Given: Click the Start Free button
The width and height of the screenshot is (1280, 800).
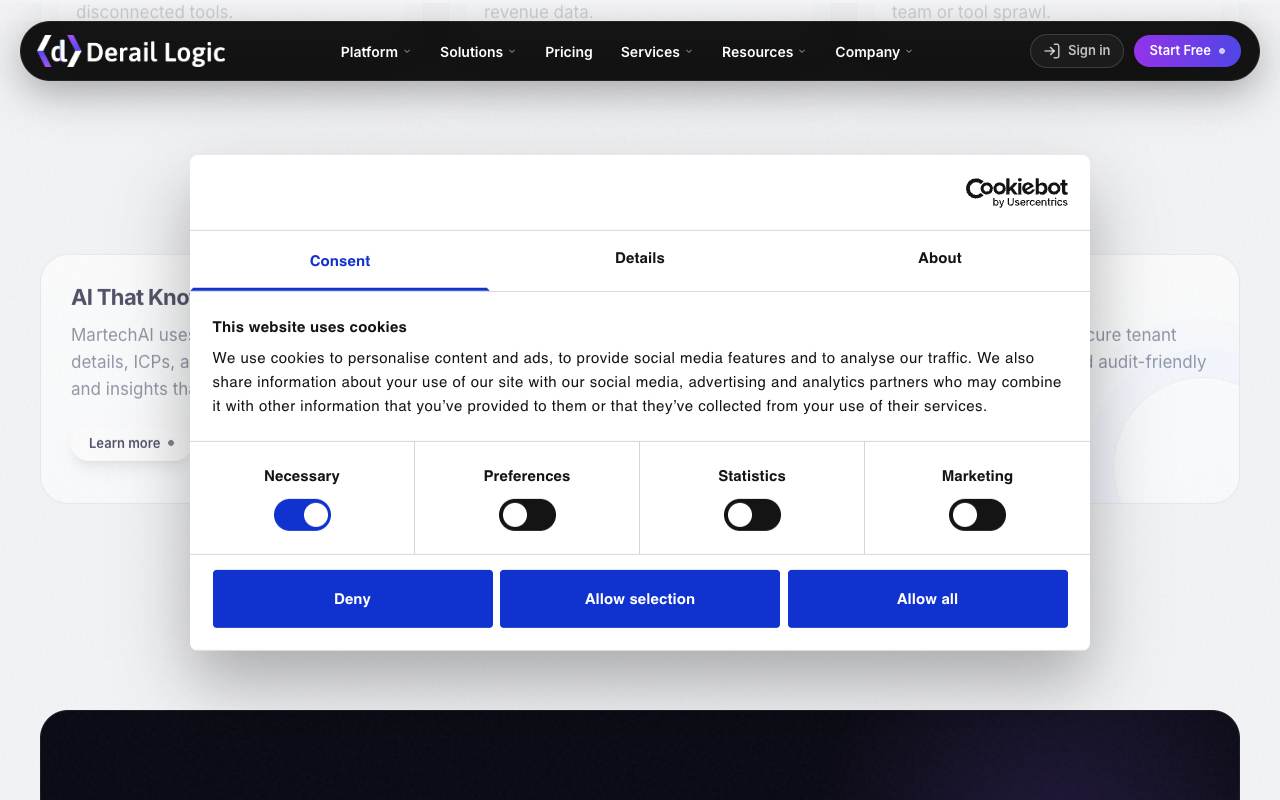Looking at the screenshot, I should click(x=1187, y=51).
